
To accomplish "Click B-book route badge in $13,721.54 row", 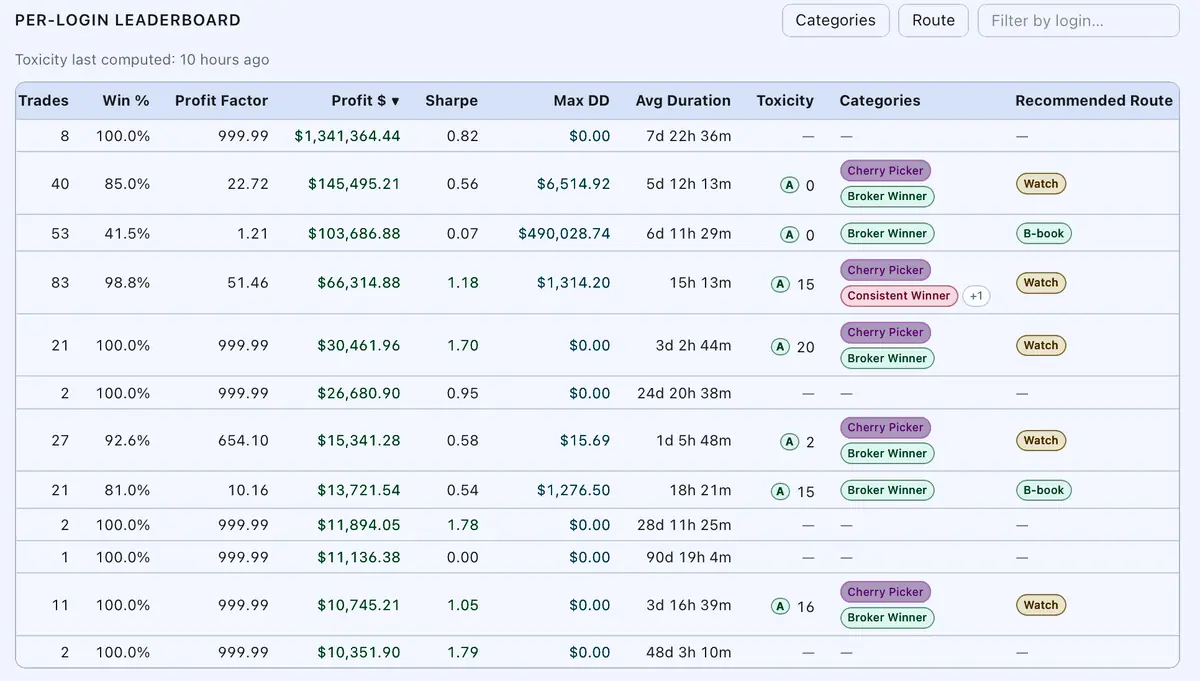I will coord(1043,490).
